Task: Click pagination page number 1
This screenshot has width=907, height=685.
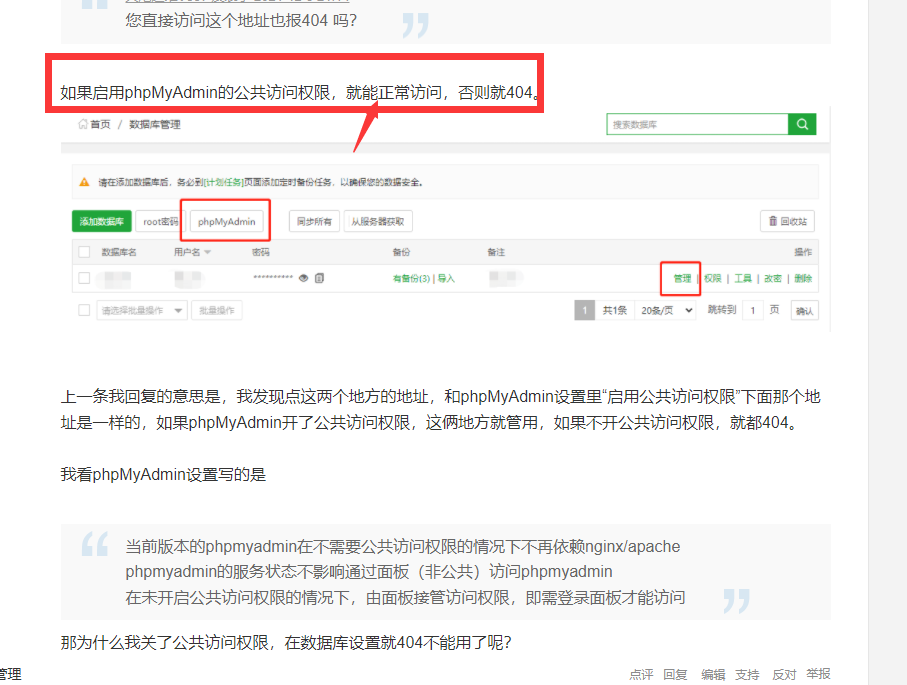Action: click(x=585, y=311)
